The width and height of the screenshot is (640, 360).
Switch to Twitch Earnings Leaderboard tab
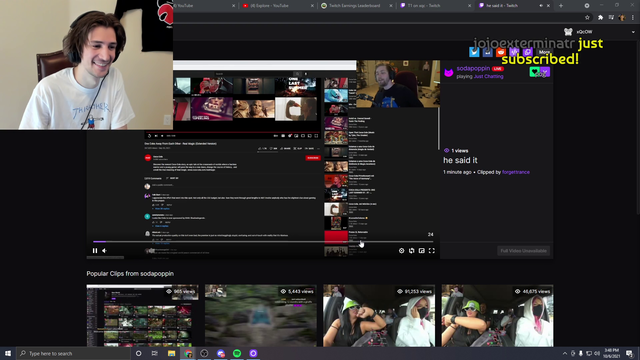355,6
